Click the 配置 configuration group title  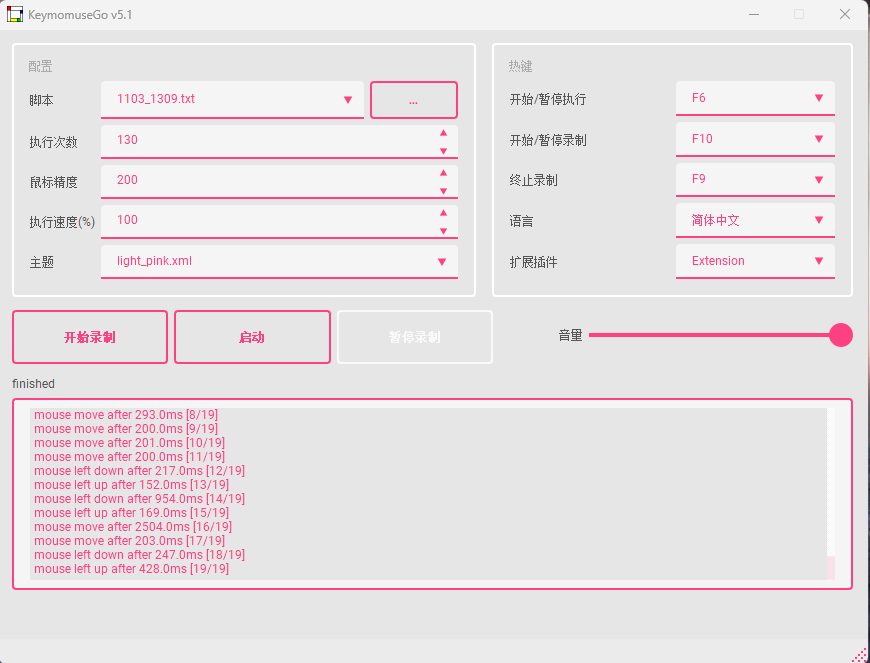[41, 67]
